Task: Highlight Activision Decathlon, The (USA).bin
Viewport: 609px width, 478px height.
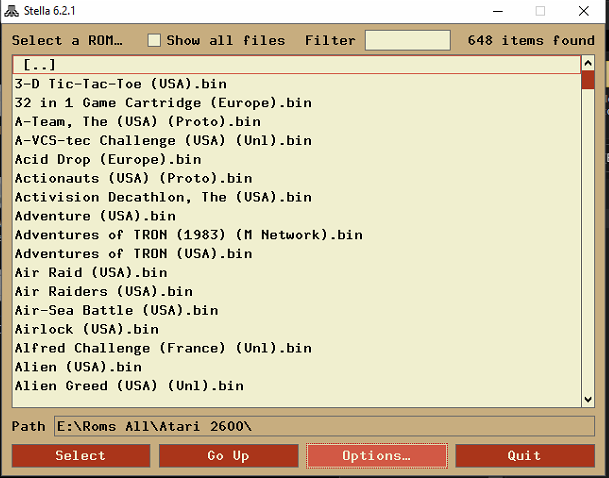Action: point(163,197)
